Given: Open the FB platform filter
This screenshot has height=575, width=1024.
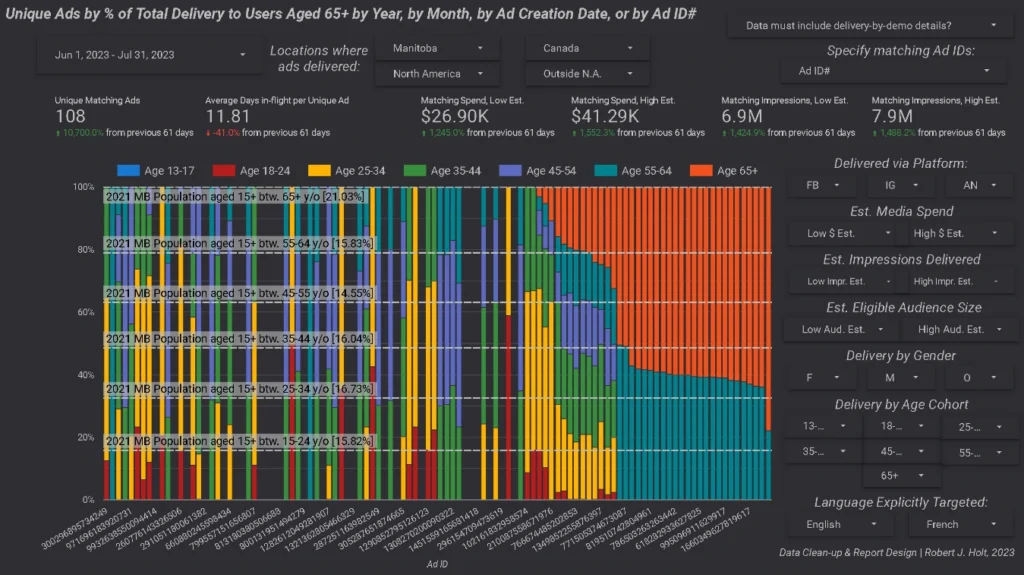Looking at the screenshot, I should tap(821, 185).
